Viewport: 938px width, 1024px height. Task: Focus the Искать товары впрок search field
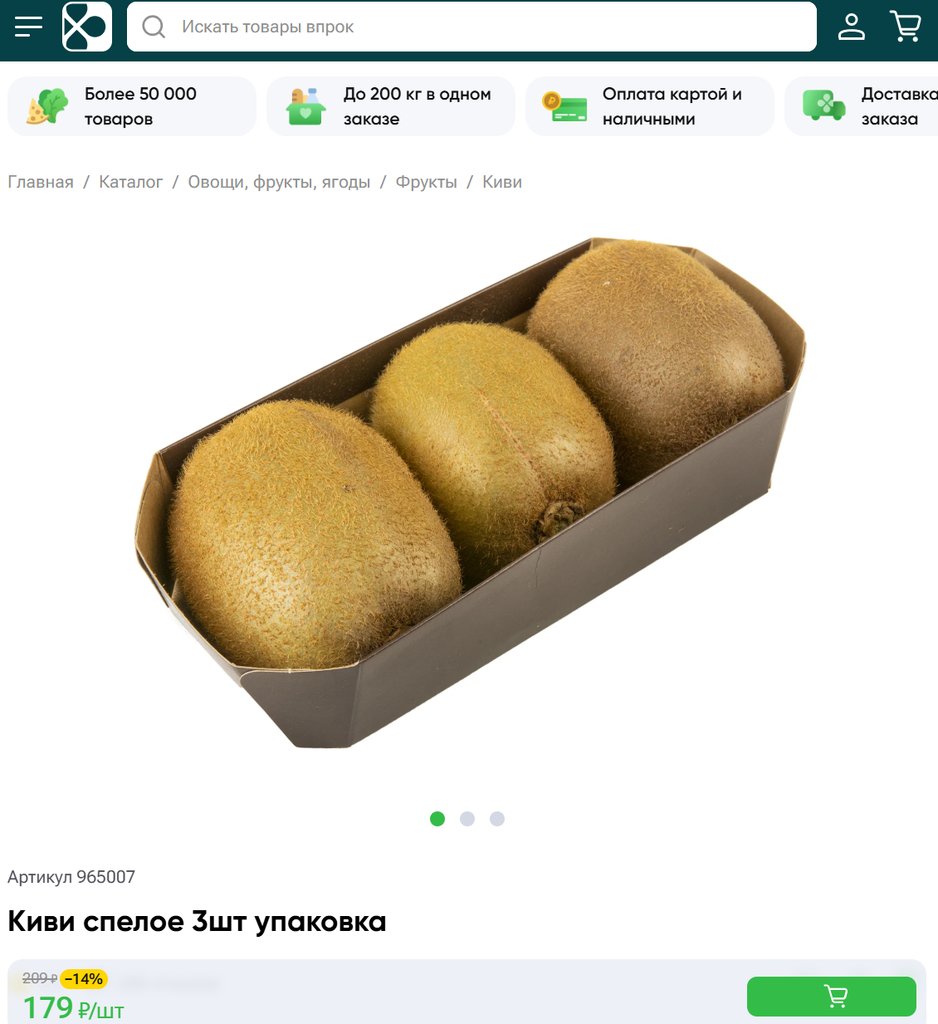click(472, 27)
